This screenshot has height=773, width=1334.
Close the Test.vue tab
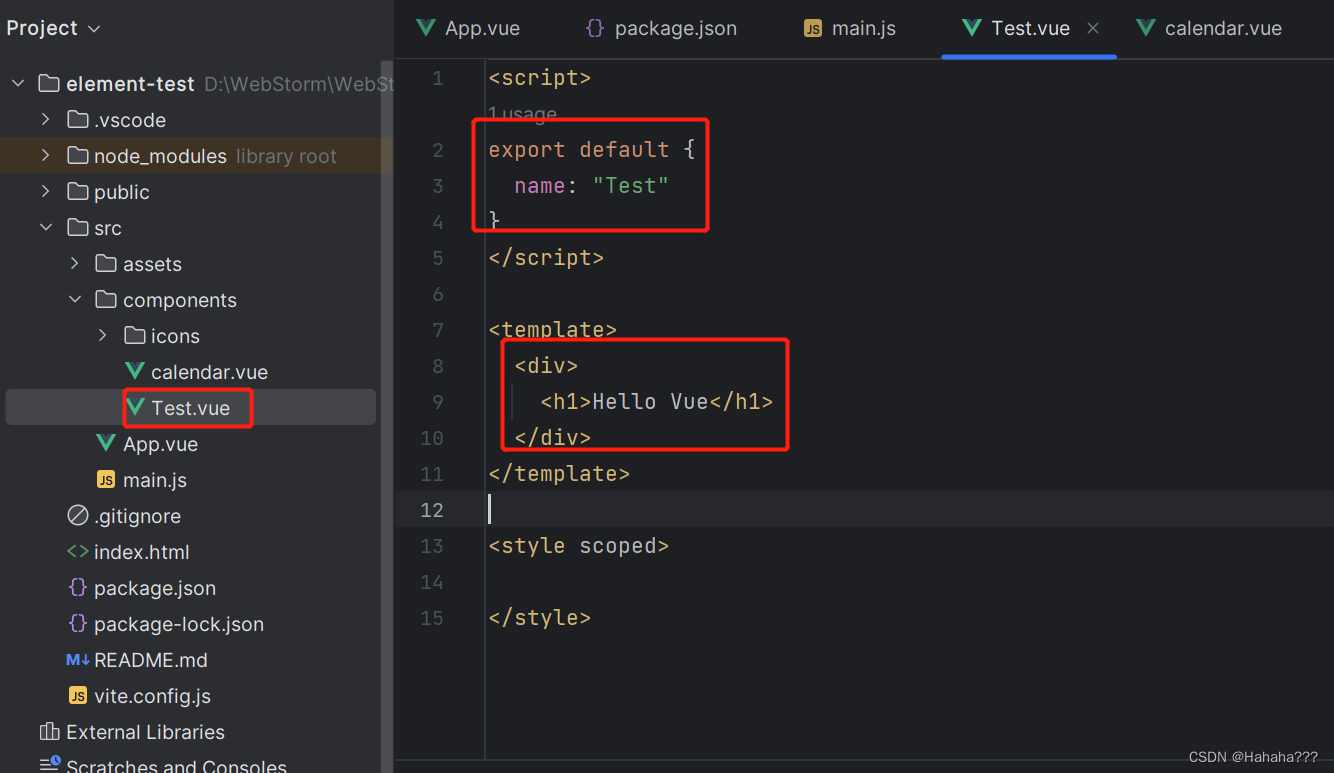(x=1093, y=28)
